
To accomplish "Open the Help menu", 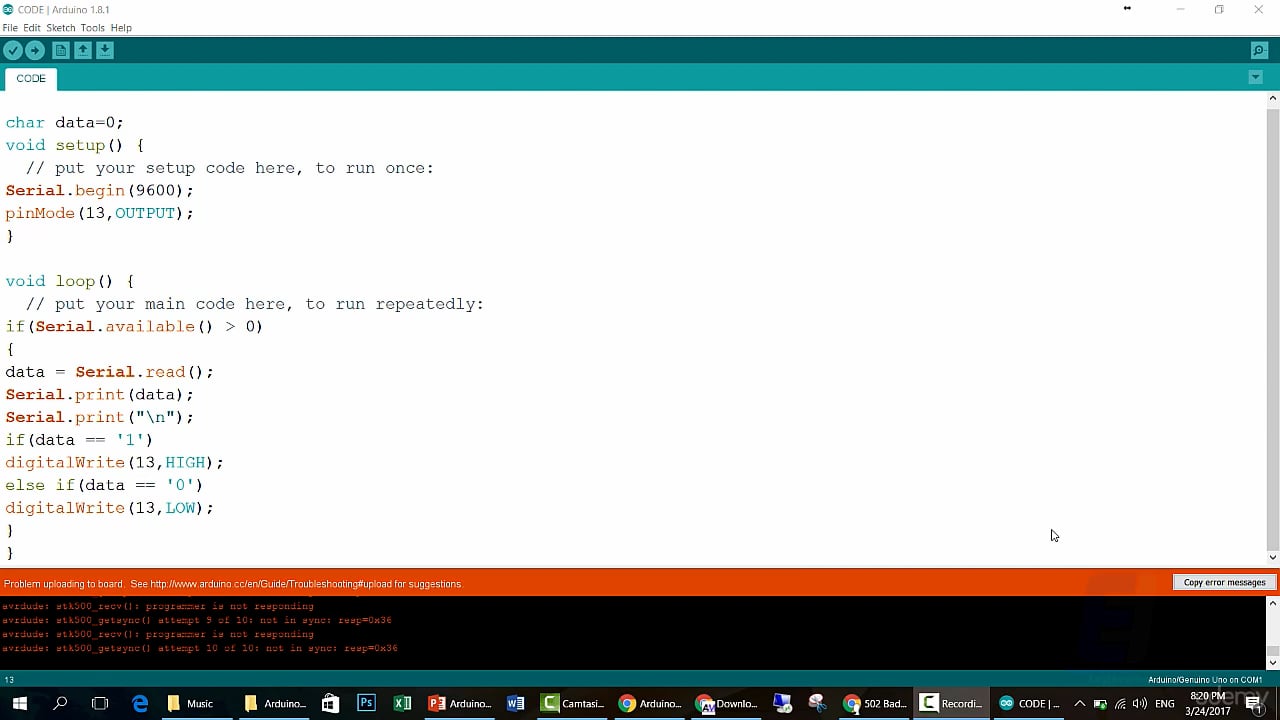I will (x=121, y=28).
